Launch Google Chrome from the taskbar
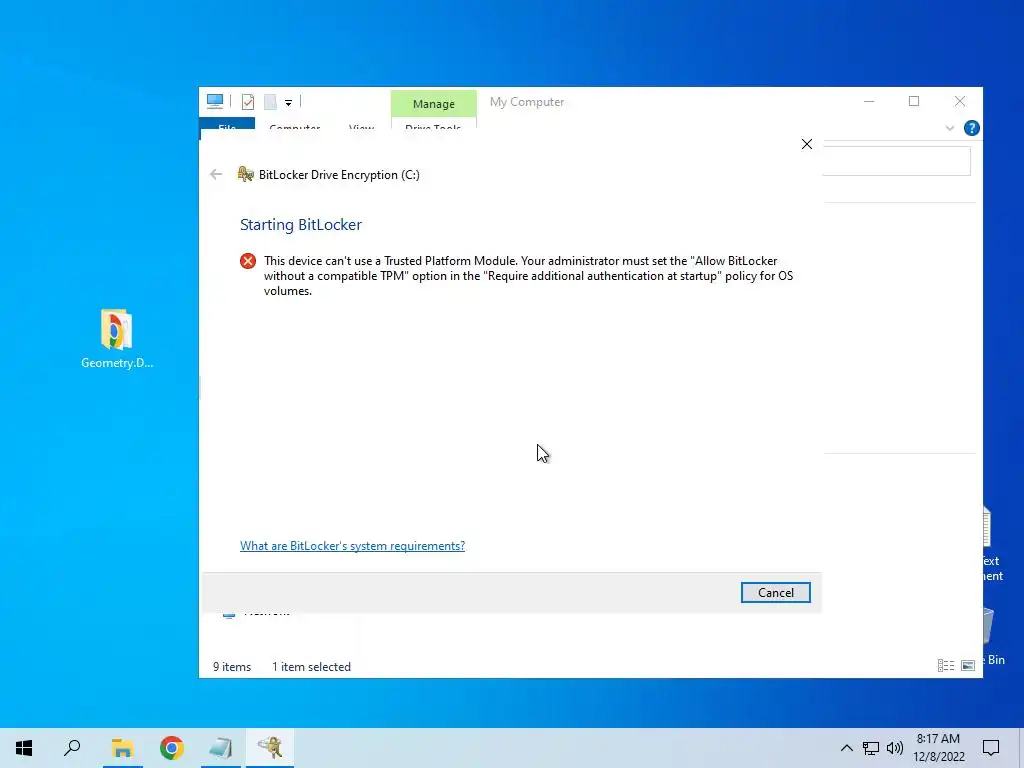This screenshot has width=1024, height=768. [x=172, y=748]
